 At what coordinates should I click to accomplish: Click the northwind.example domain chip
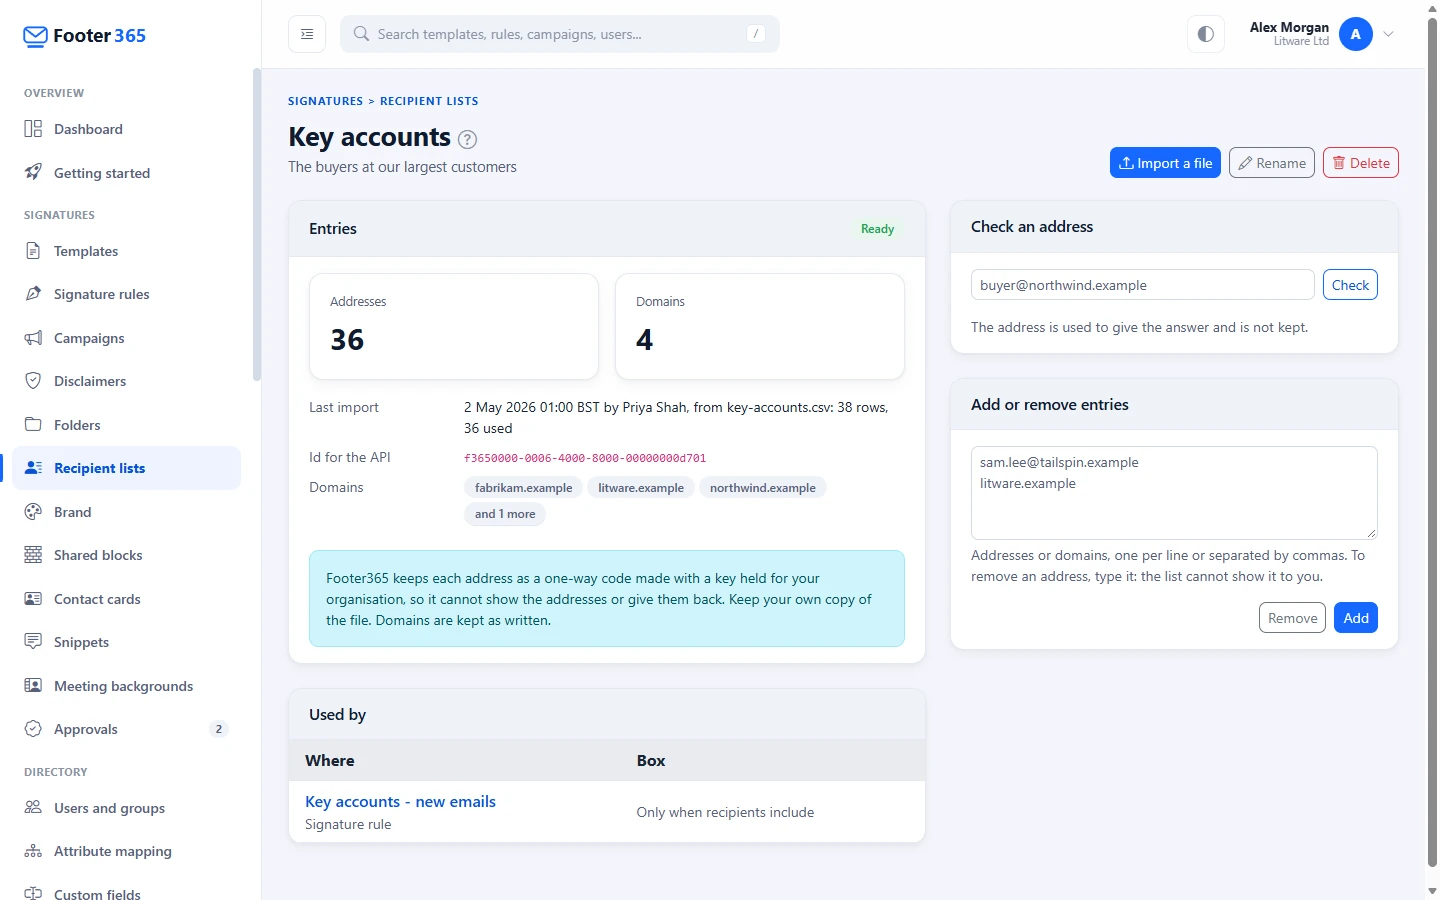pos(763,488)
